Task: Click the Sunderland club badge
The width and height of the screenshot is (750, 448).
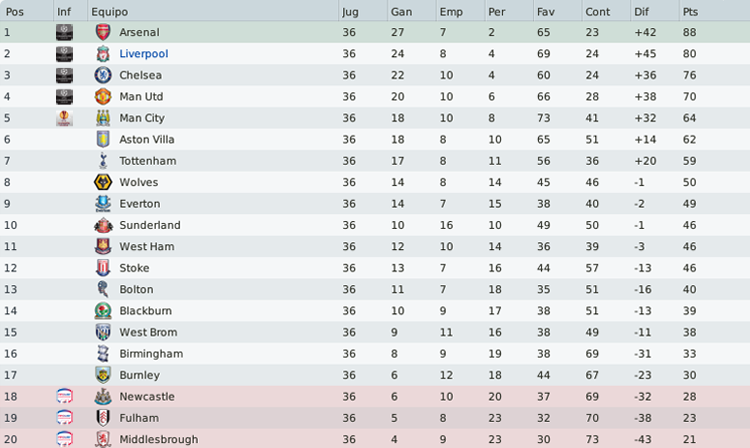Action: pos(103,225)
